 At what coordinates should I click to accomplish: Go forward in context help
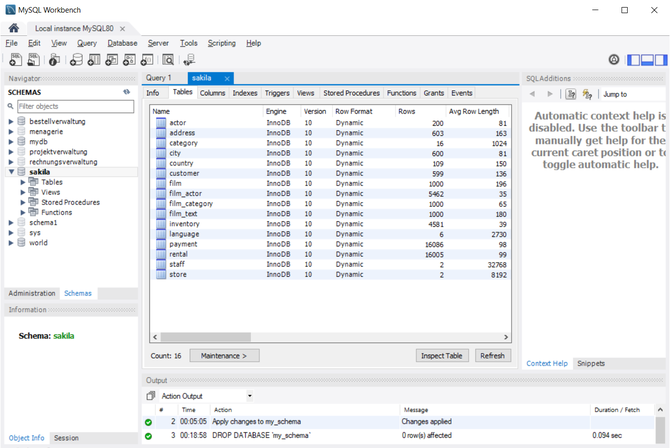(550, 94)
